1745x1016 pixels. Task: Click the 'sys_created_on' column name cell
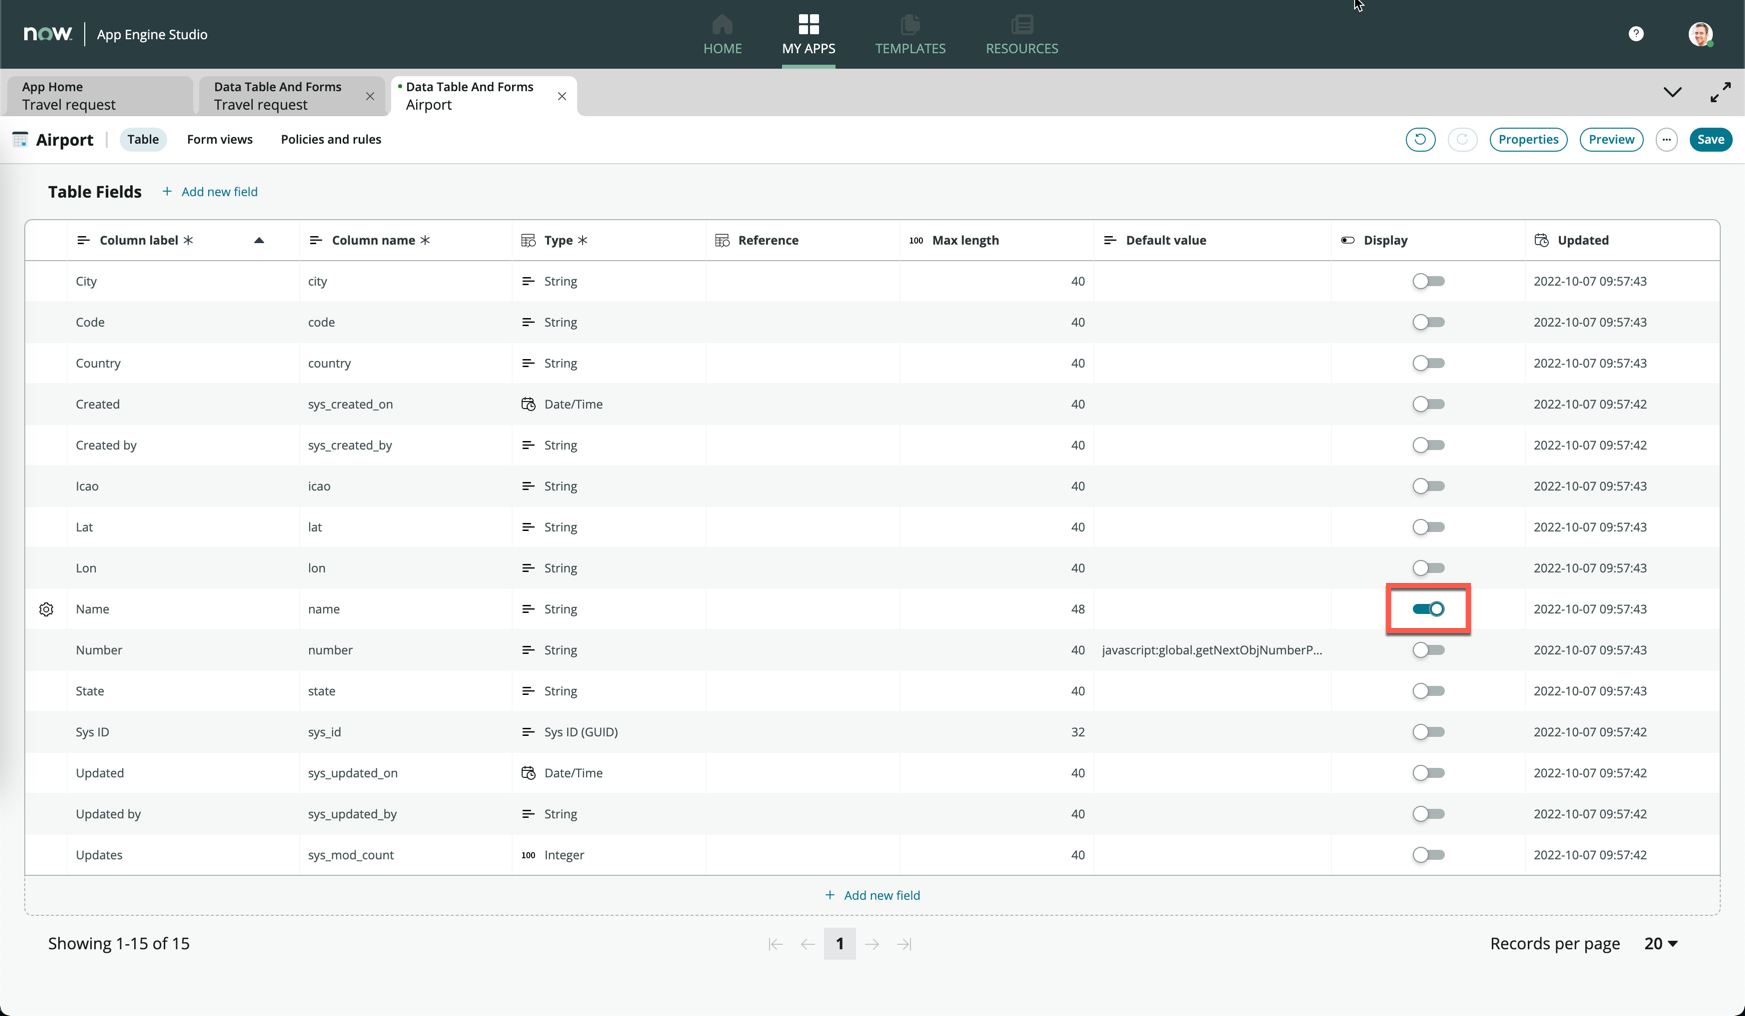pos(405,404)
